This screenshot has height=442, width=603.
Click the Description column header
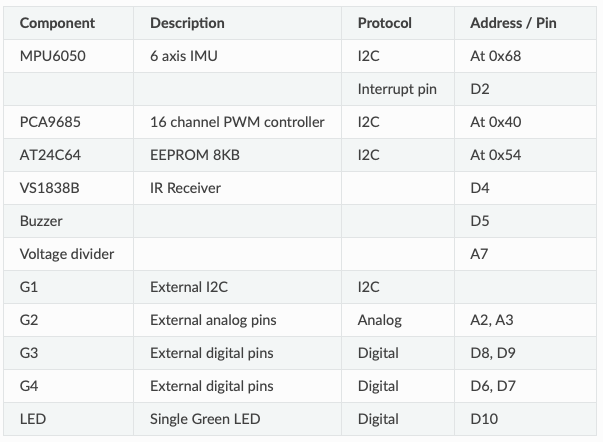[x=187, y=23]
